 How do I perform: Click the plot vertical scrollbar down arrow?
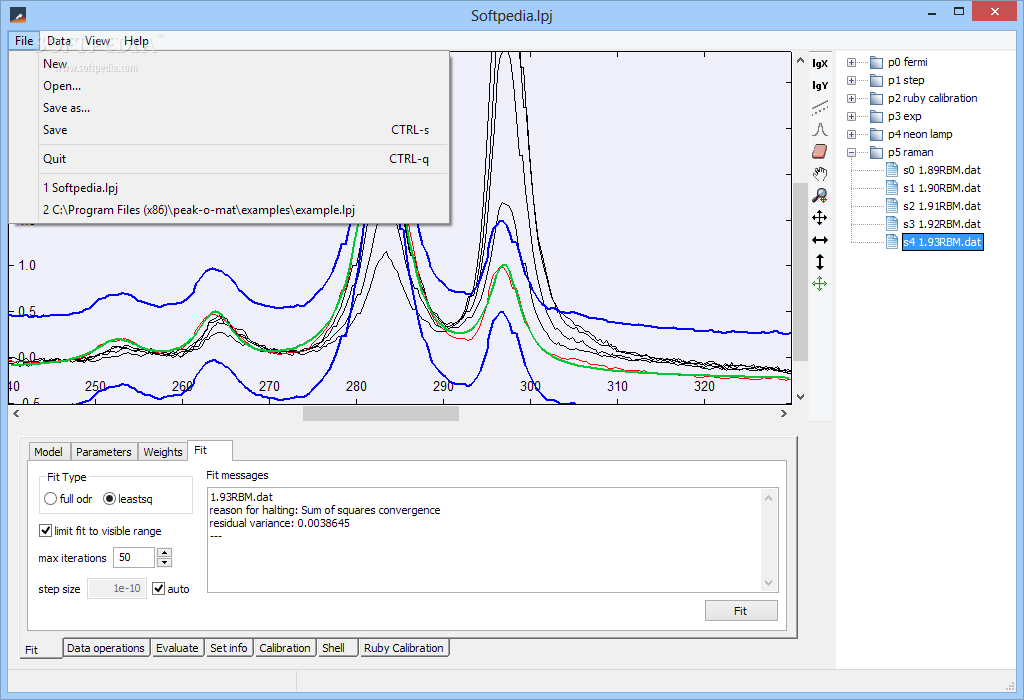tap(801, 396)
